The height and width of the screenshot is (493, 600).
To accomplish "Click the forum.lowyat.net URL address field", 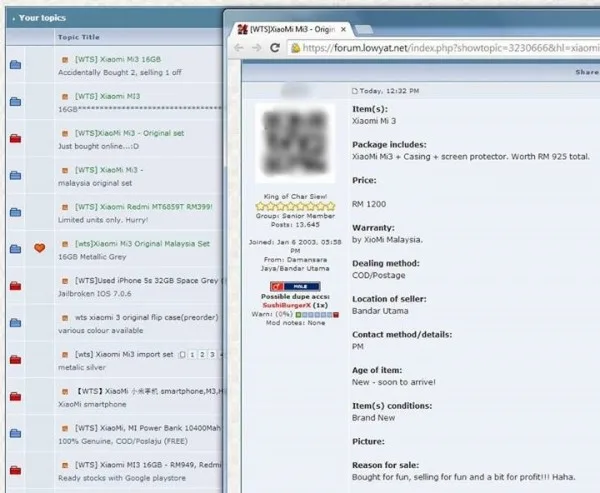I will point(444,48).
